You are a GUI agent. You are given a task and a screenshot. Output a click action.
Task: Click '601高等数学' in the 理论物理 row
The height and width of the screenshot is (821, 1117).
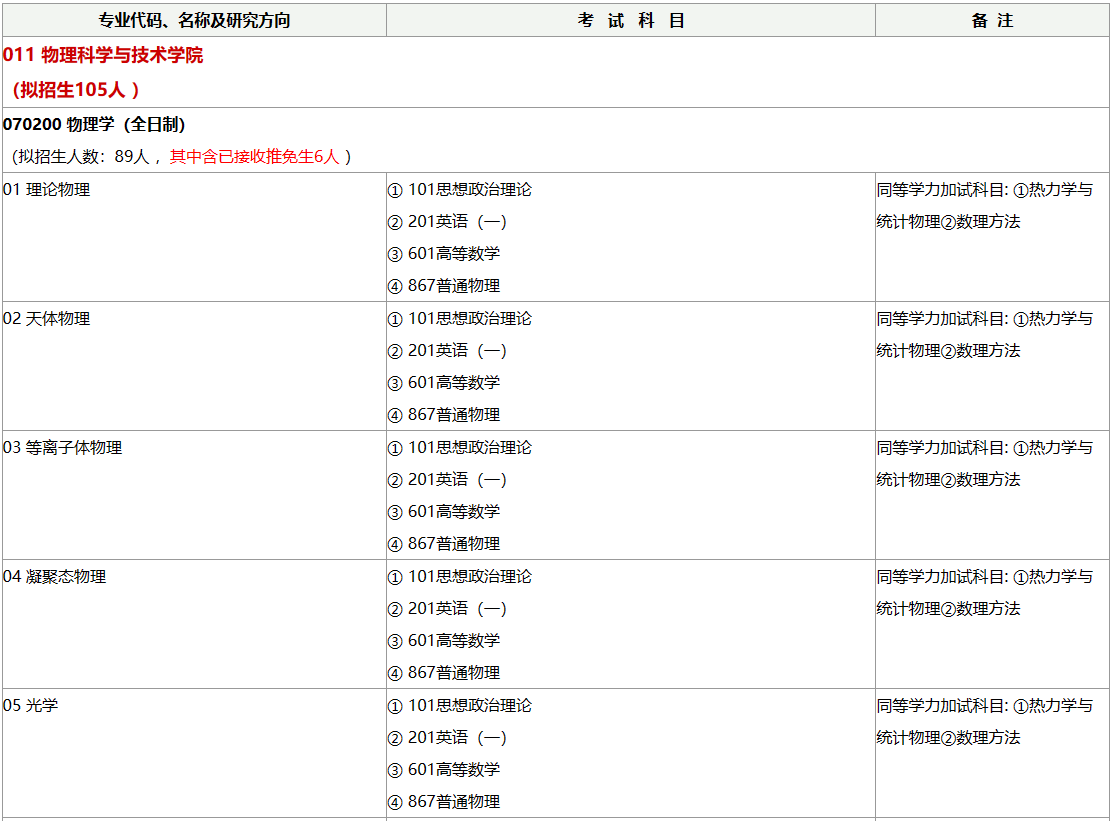454,254
